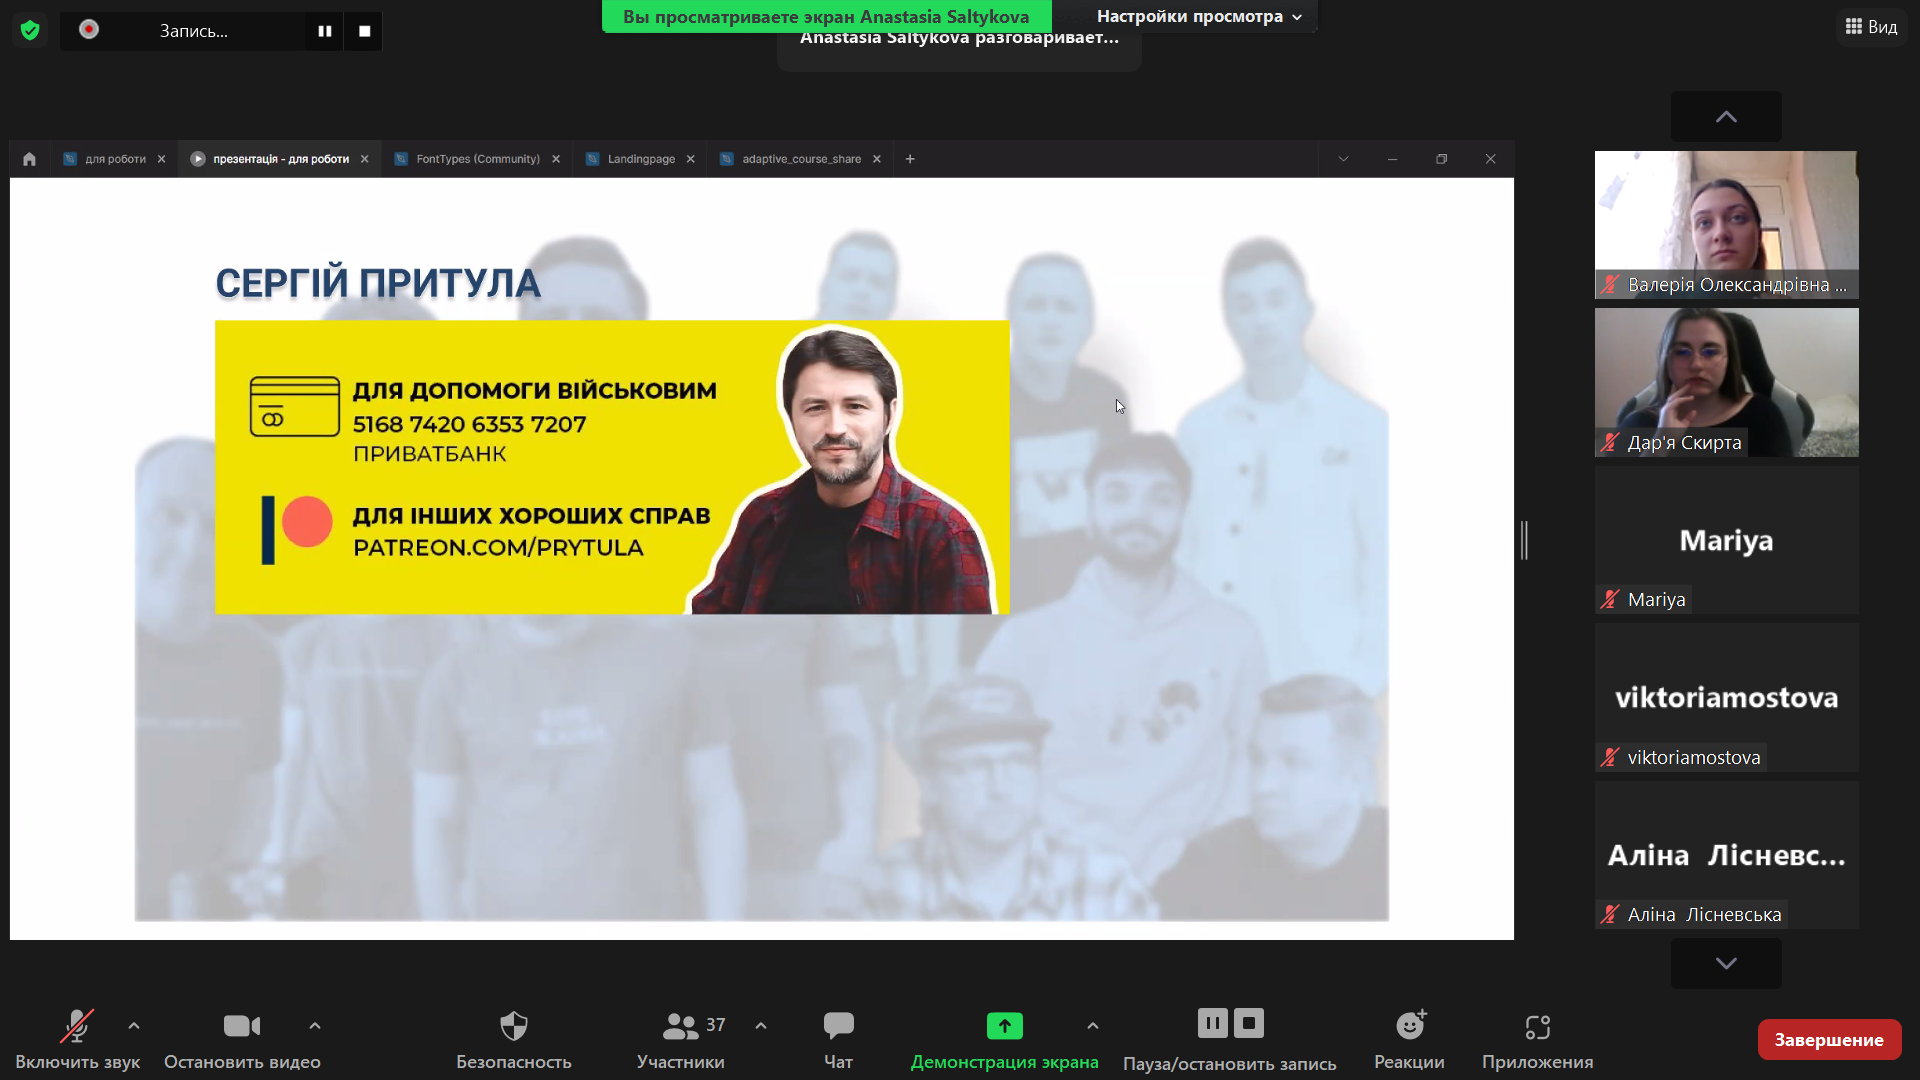
Task: Open the Чат chat panel
Action: [838, 1040]
